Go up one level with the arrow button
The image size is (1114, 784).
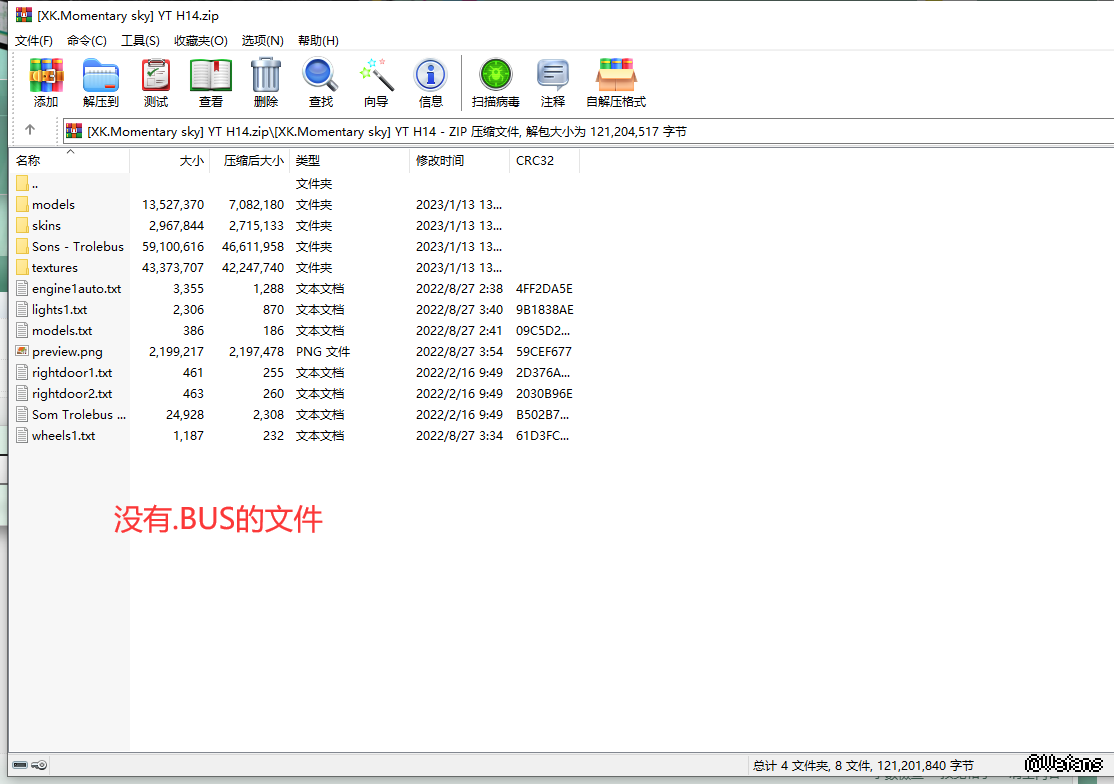point(30,130)
